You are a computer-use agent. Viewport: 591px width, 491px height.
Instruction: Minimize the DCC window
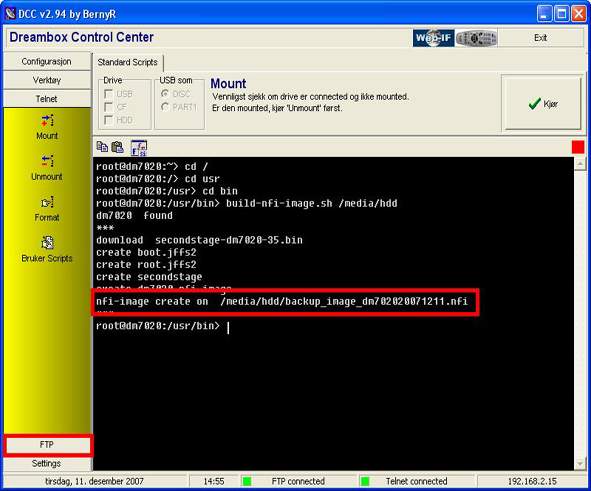pos(544,14)
